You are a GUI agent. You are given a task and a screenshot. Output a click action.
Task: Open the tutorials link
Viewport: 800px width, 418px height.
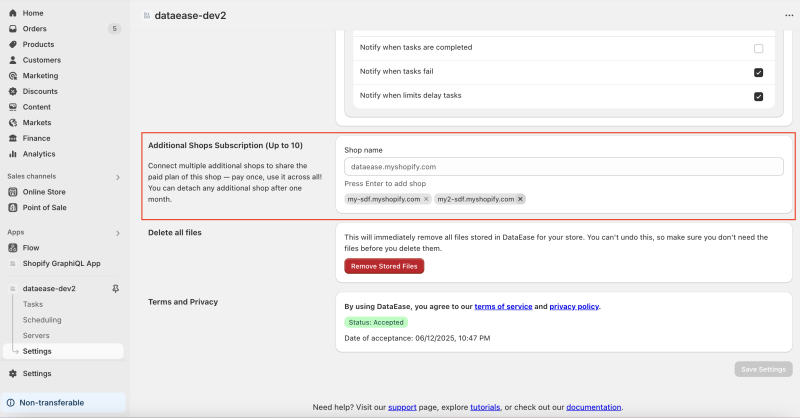(485, 407)
